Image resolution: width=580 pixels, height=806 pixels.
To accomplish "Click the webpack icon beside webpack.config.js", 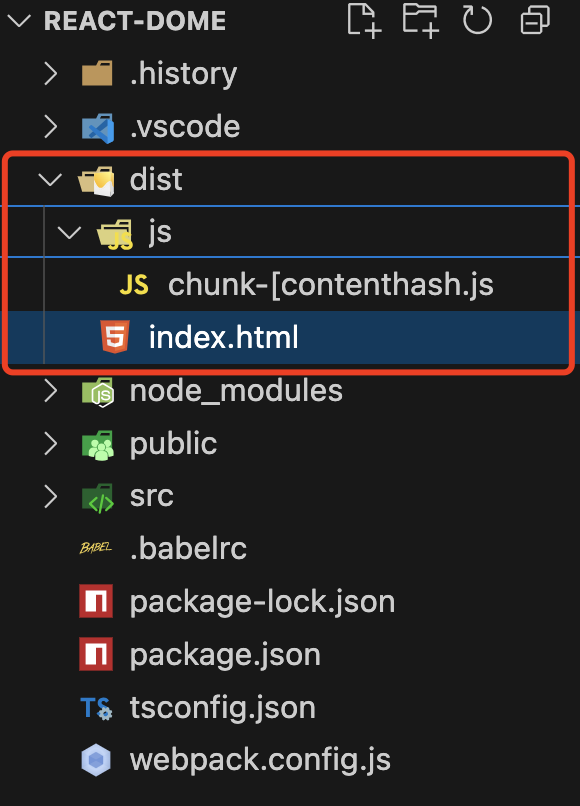I will coord(94,759).
